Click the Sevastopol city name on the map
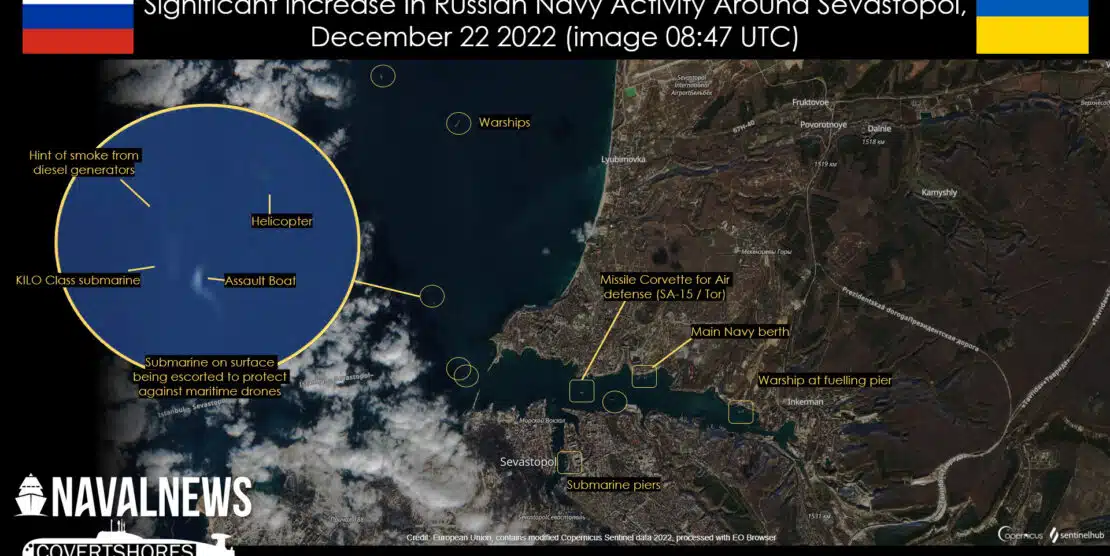The image size is (1110, 556). point(527,462)
